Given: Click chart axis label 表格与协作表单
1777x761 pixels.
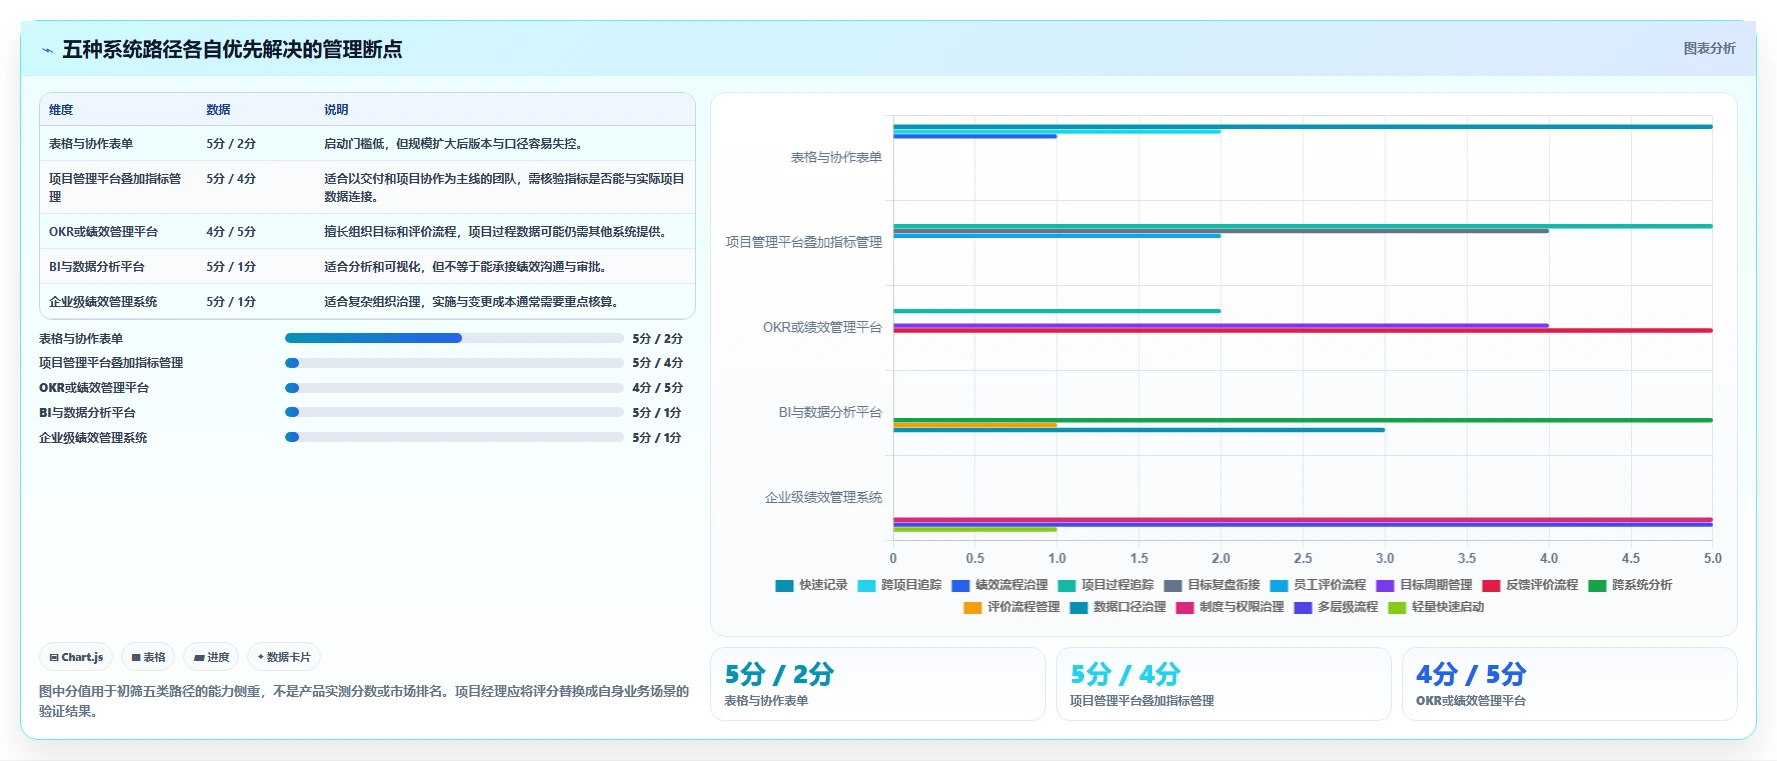Looking at the screenshot, I should pyautogui.click(x=836, y=158).
